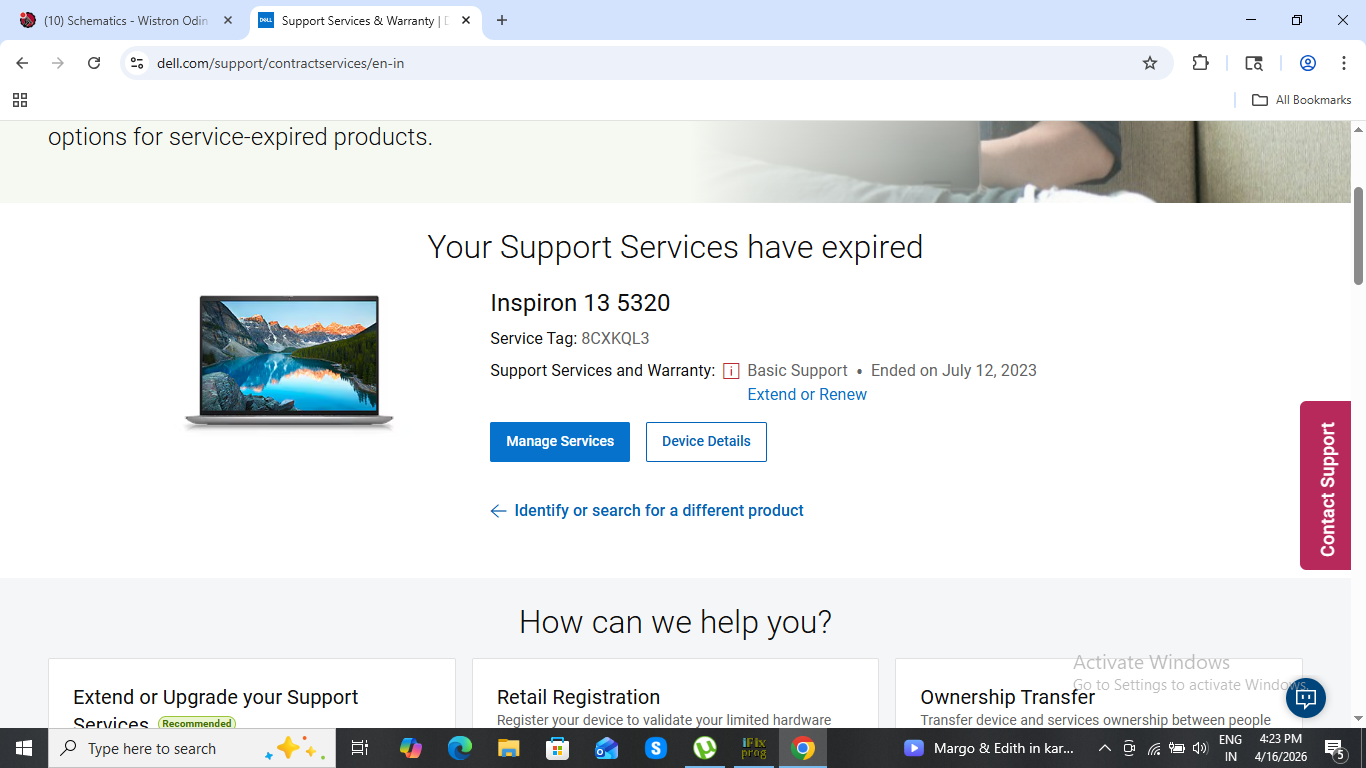Open the Chrome profile account icon

1307,62
